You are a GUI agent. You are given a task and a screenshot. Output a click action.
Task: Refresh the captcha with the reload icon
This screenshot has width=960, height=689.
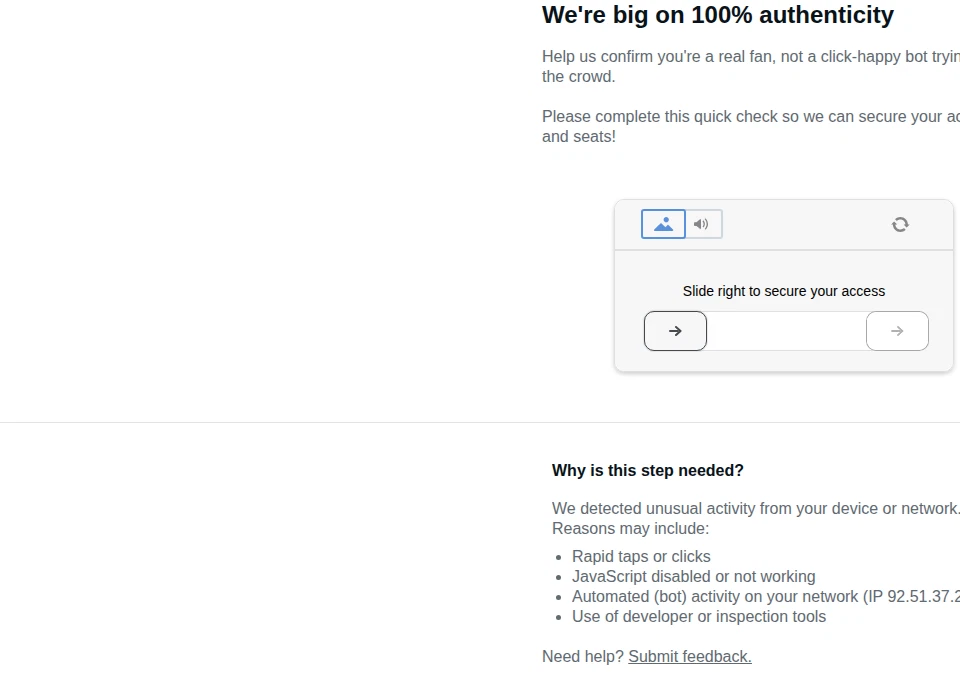[900, 225]
